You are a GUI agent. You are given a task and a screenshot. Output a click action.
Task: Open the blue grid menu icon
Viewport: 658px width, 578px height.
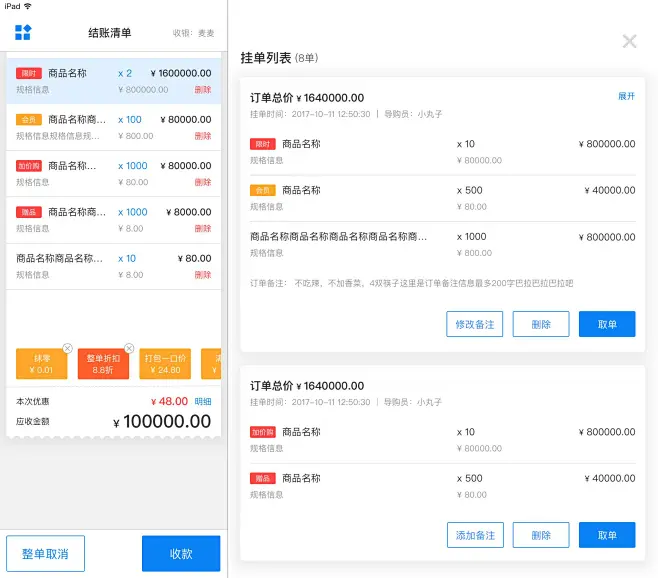click(23, 33)
